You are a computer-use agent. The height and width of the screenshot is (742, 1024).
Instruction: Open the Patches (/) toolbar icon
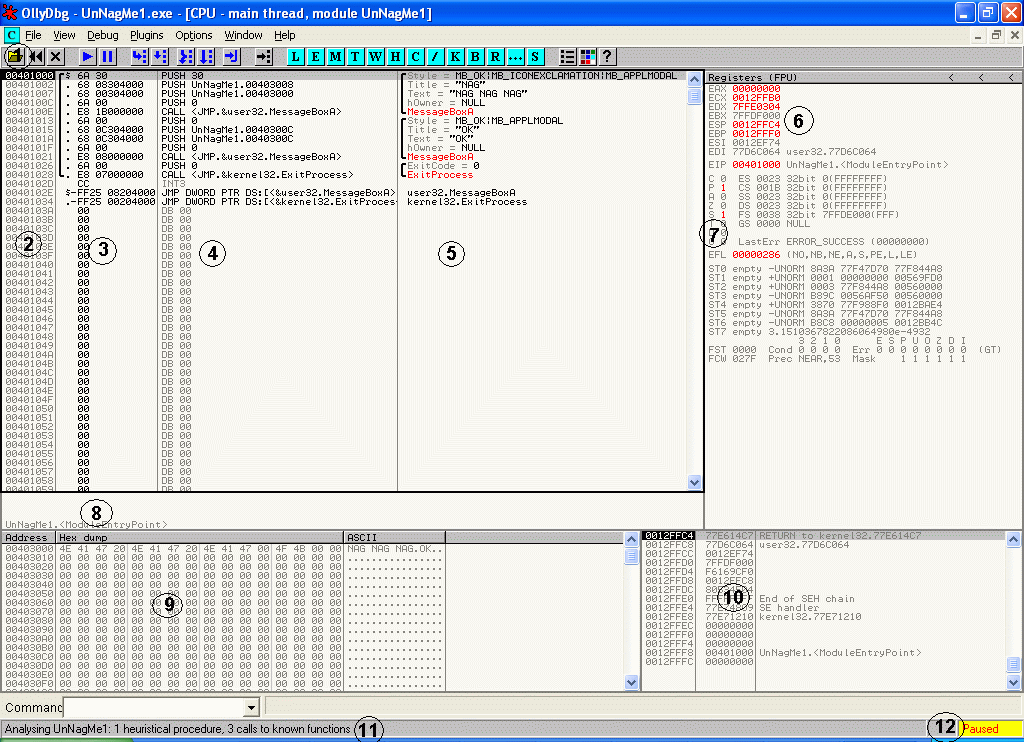[435, 57]
